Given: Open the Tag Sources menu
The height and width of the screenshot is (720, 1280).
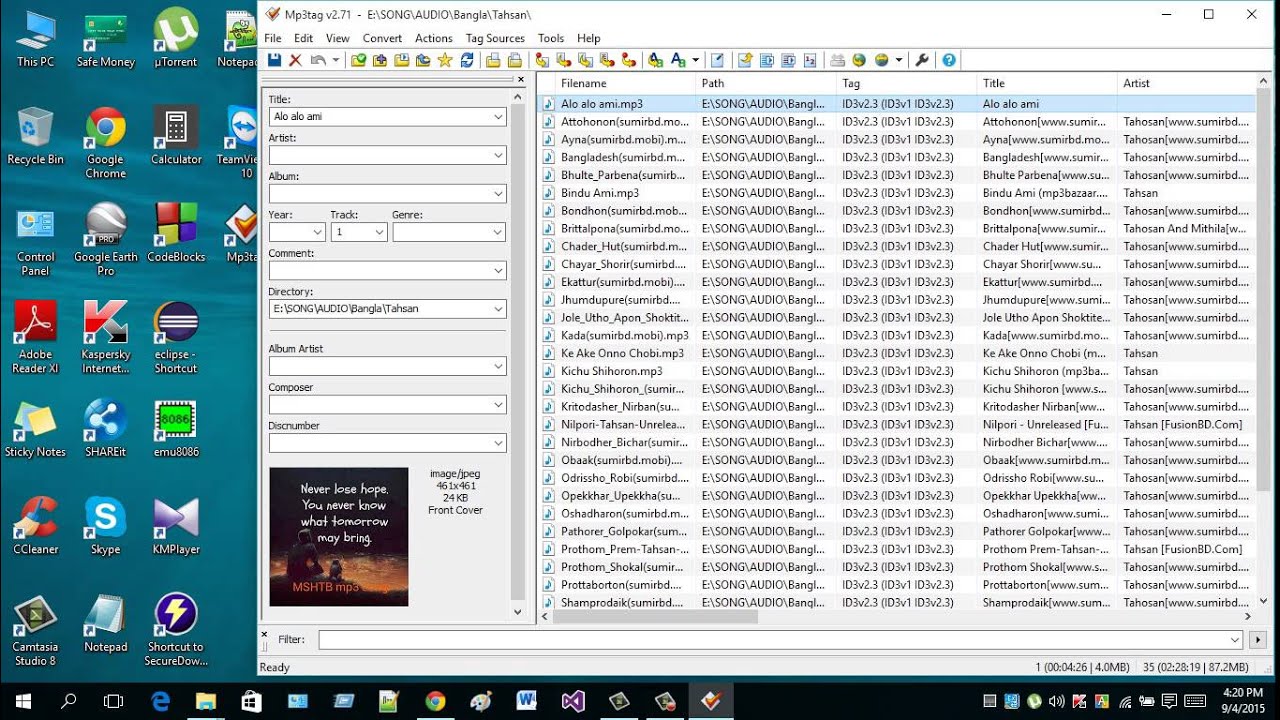Looking at the screenshot, I should (x=495, y=38).
